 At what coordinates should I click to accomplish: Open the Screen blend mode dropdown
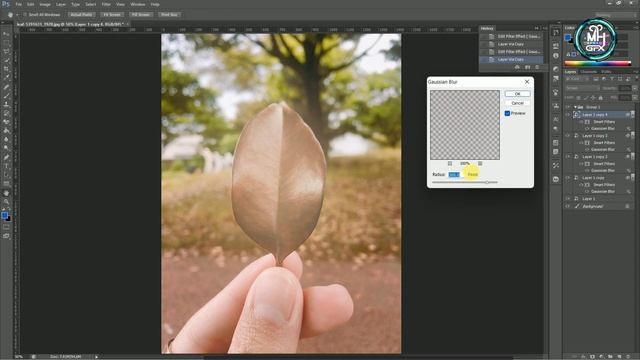(582, 88)
